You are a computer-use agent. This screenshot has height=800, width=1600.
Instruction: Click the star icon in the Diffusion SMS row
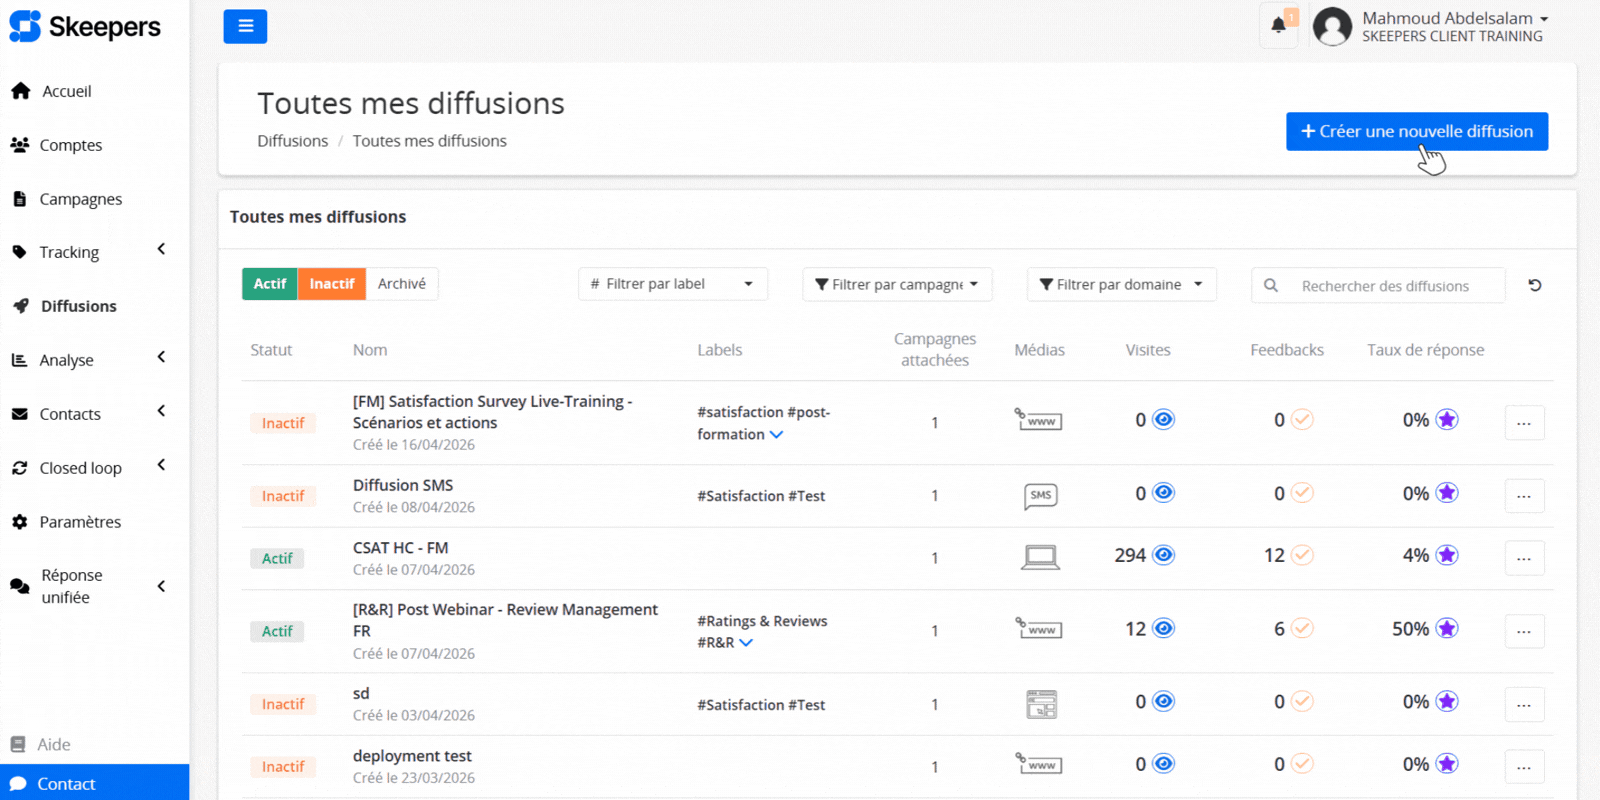(1446, 493)
